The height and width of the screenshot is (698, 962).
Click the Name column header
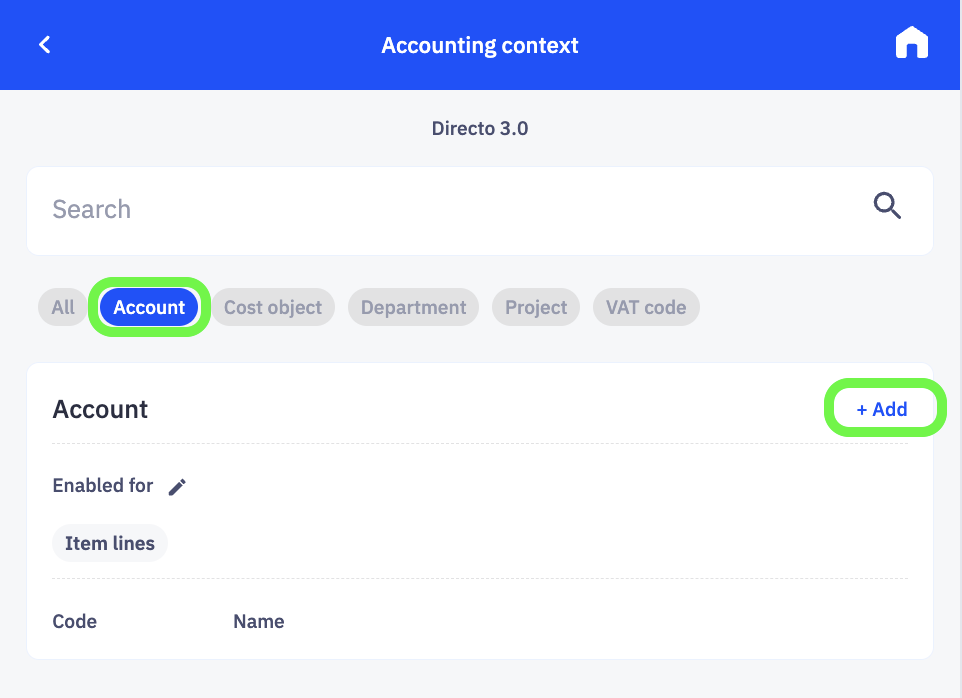(258, 621)
